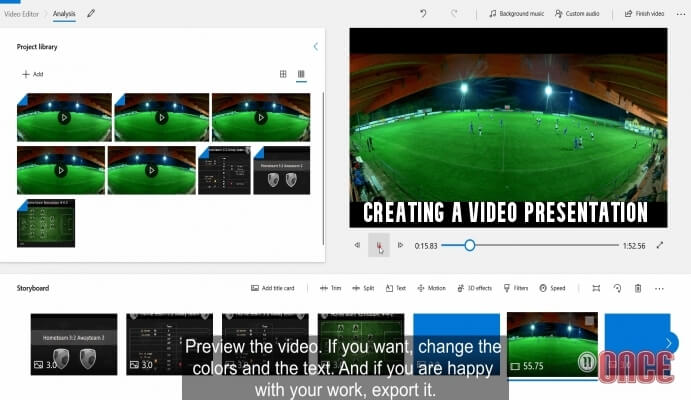Open the preview in full screen
This screenshot has height=400, width=691.
coord(660,245)
